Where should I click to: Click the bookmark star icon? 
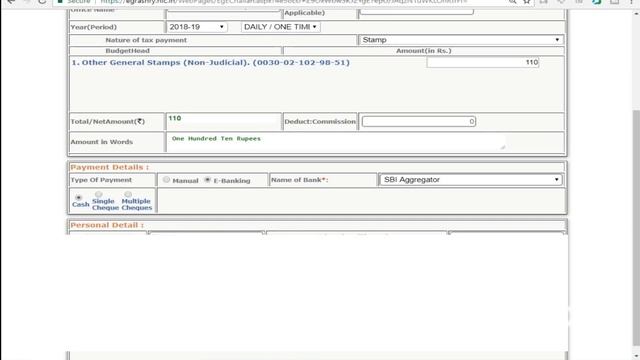click(527, 2)
